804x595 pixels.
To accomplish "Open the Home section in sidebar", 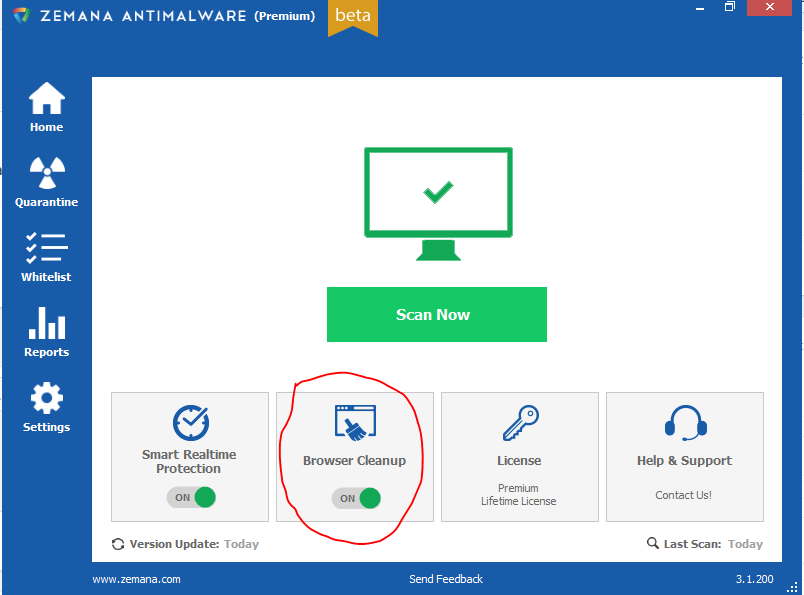I will pos(46,107).
